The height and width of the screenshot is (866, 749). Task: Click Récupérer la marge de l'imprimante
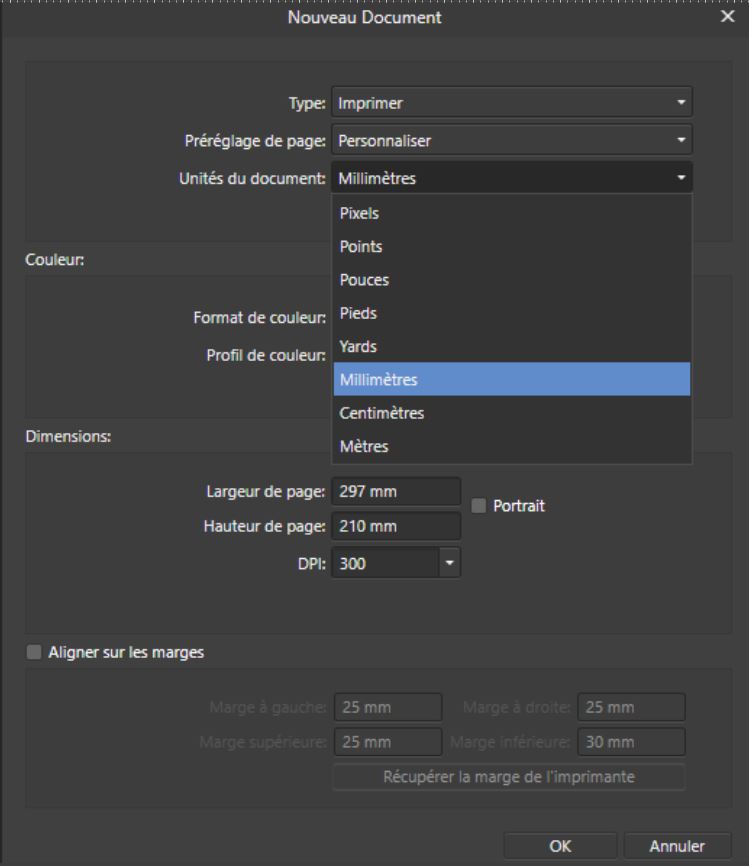[509, 777]
